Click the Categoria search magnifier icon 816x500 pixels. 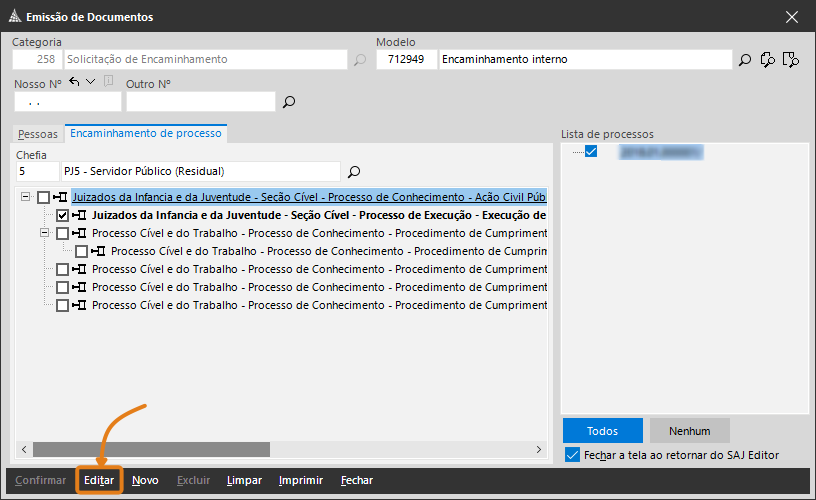pos(360,60)
